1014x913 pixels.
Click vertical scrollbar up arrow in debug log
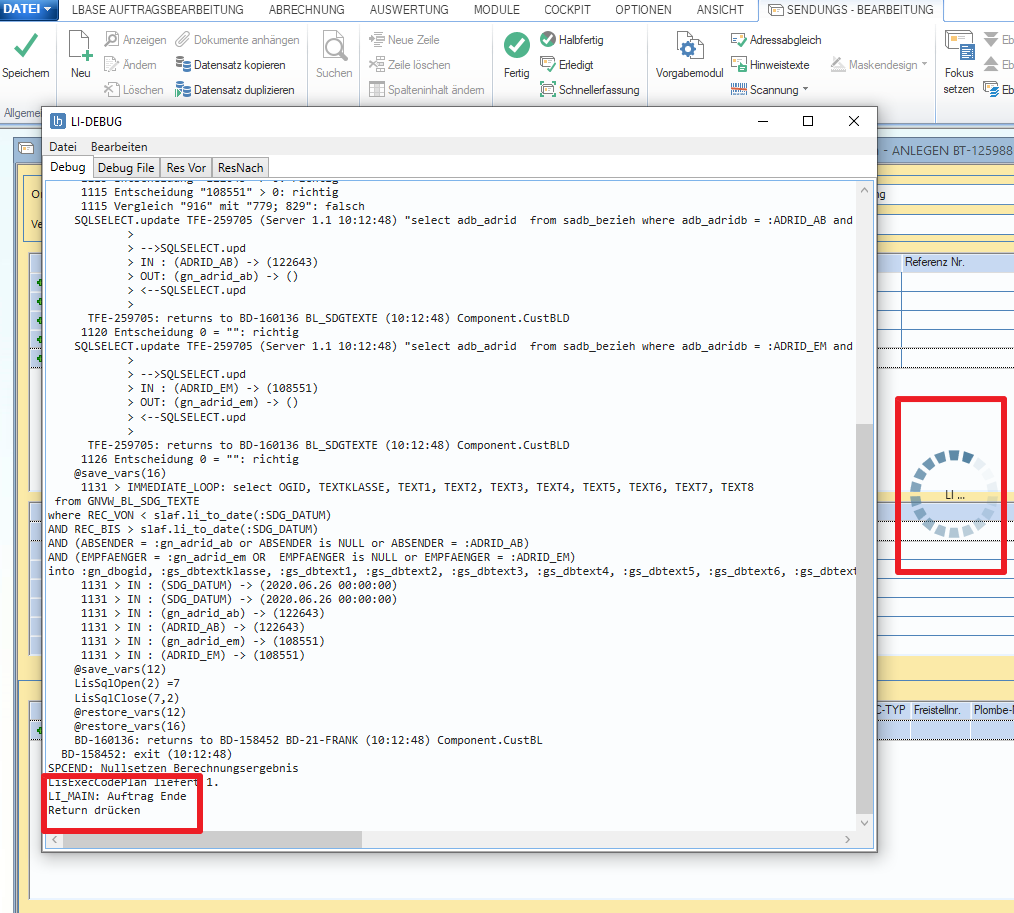(864, 190)
